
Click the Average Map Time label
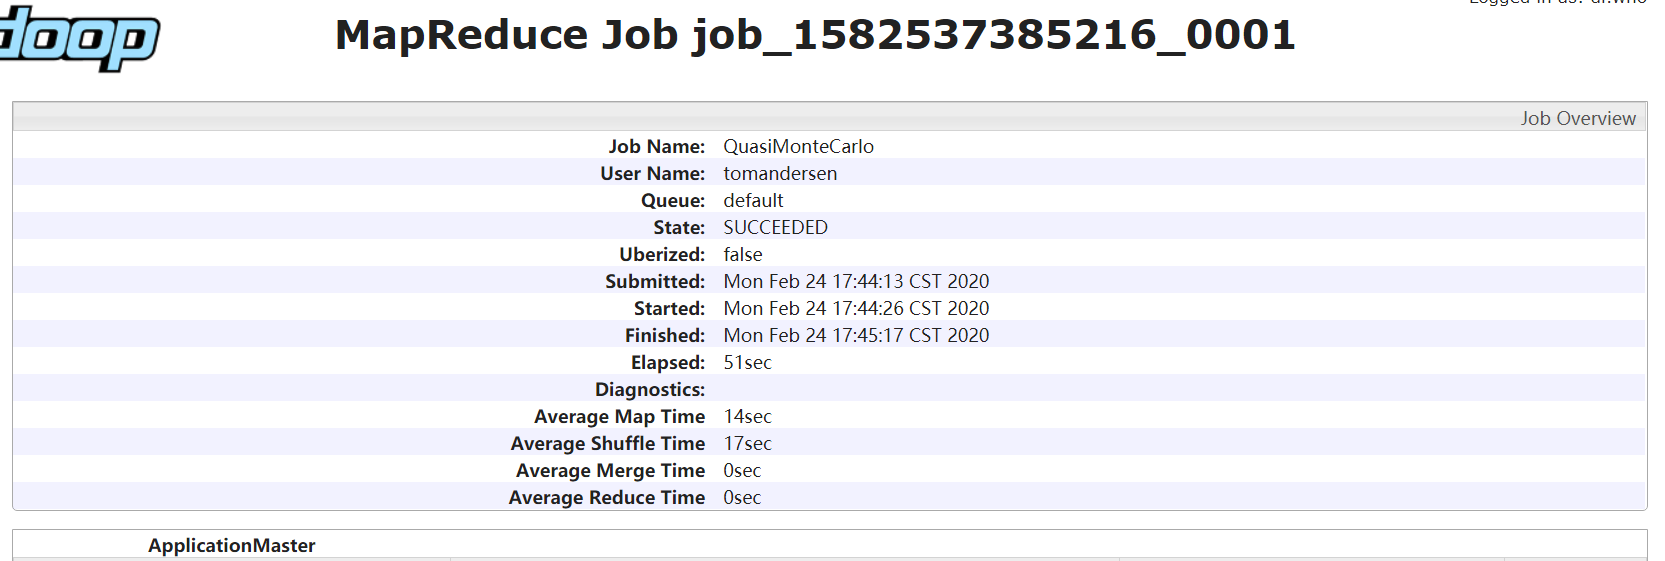pyautogui.click(x=620, y=416)
